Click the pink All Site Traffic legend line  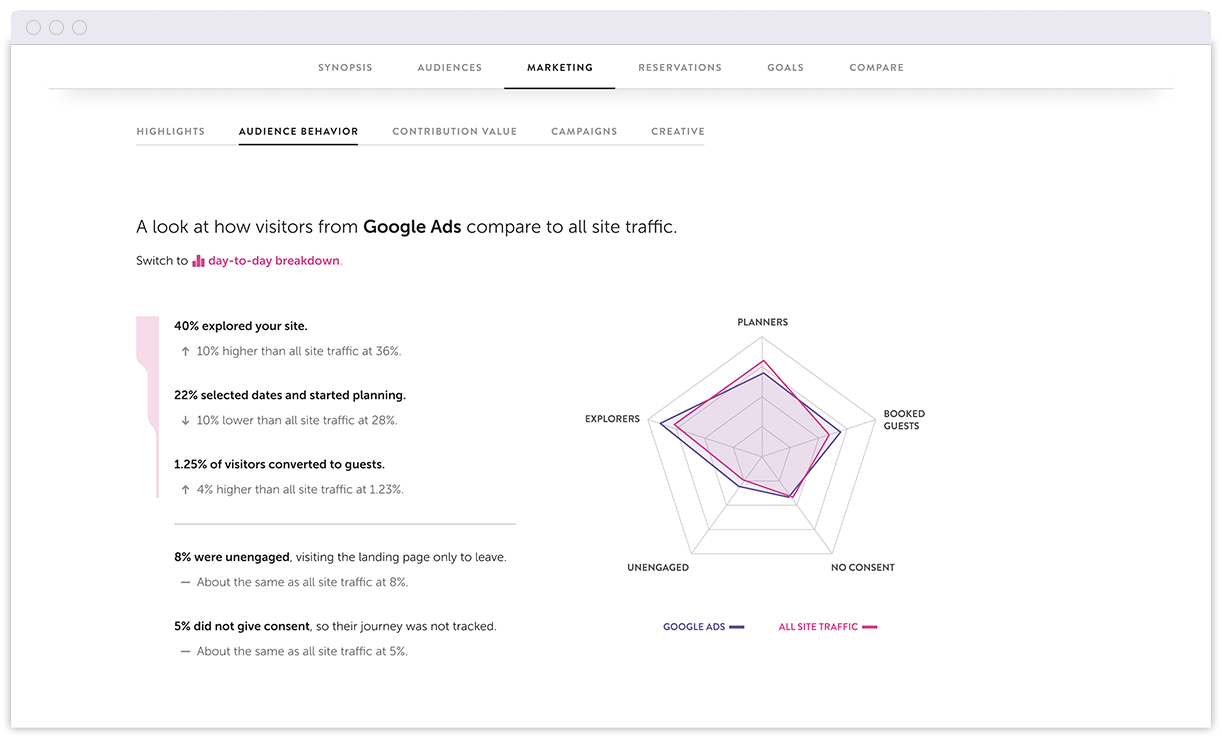click(x=869, y=627)
